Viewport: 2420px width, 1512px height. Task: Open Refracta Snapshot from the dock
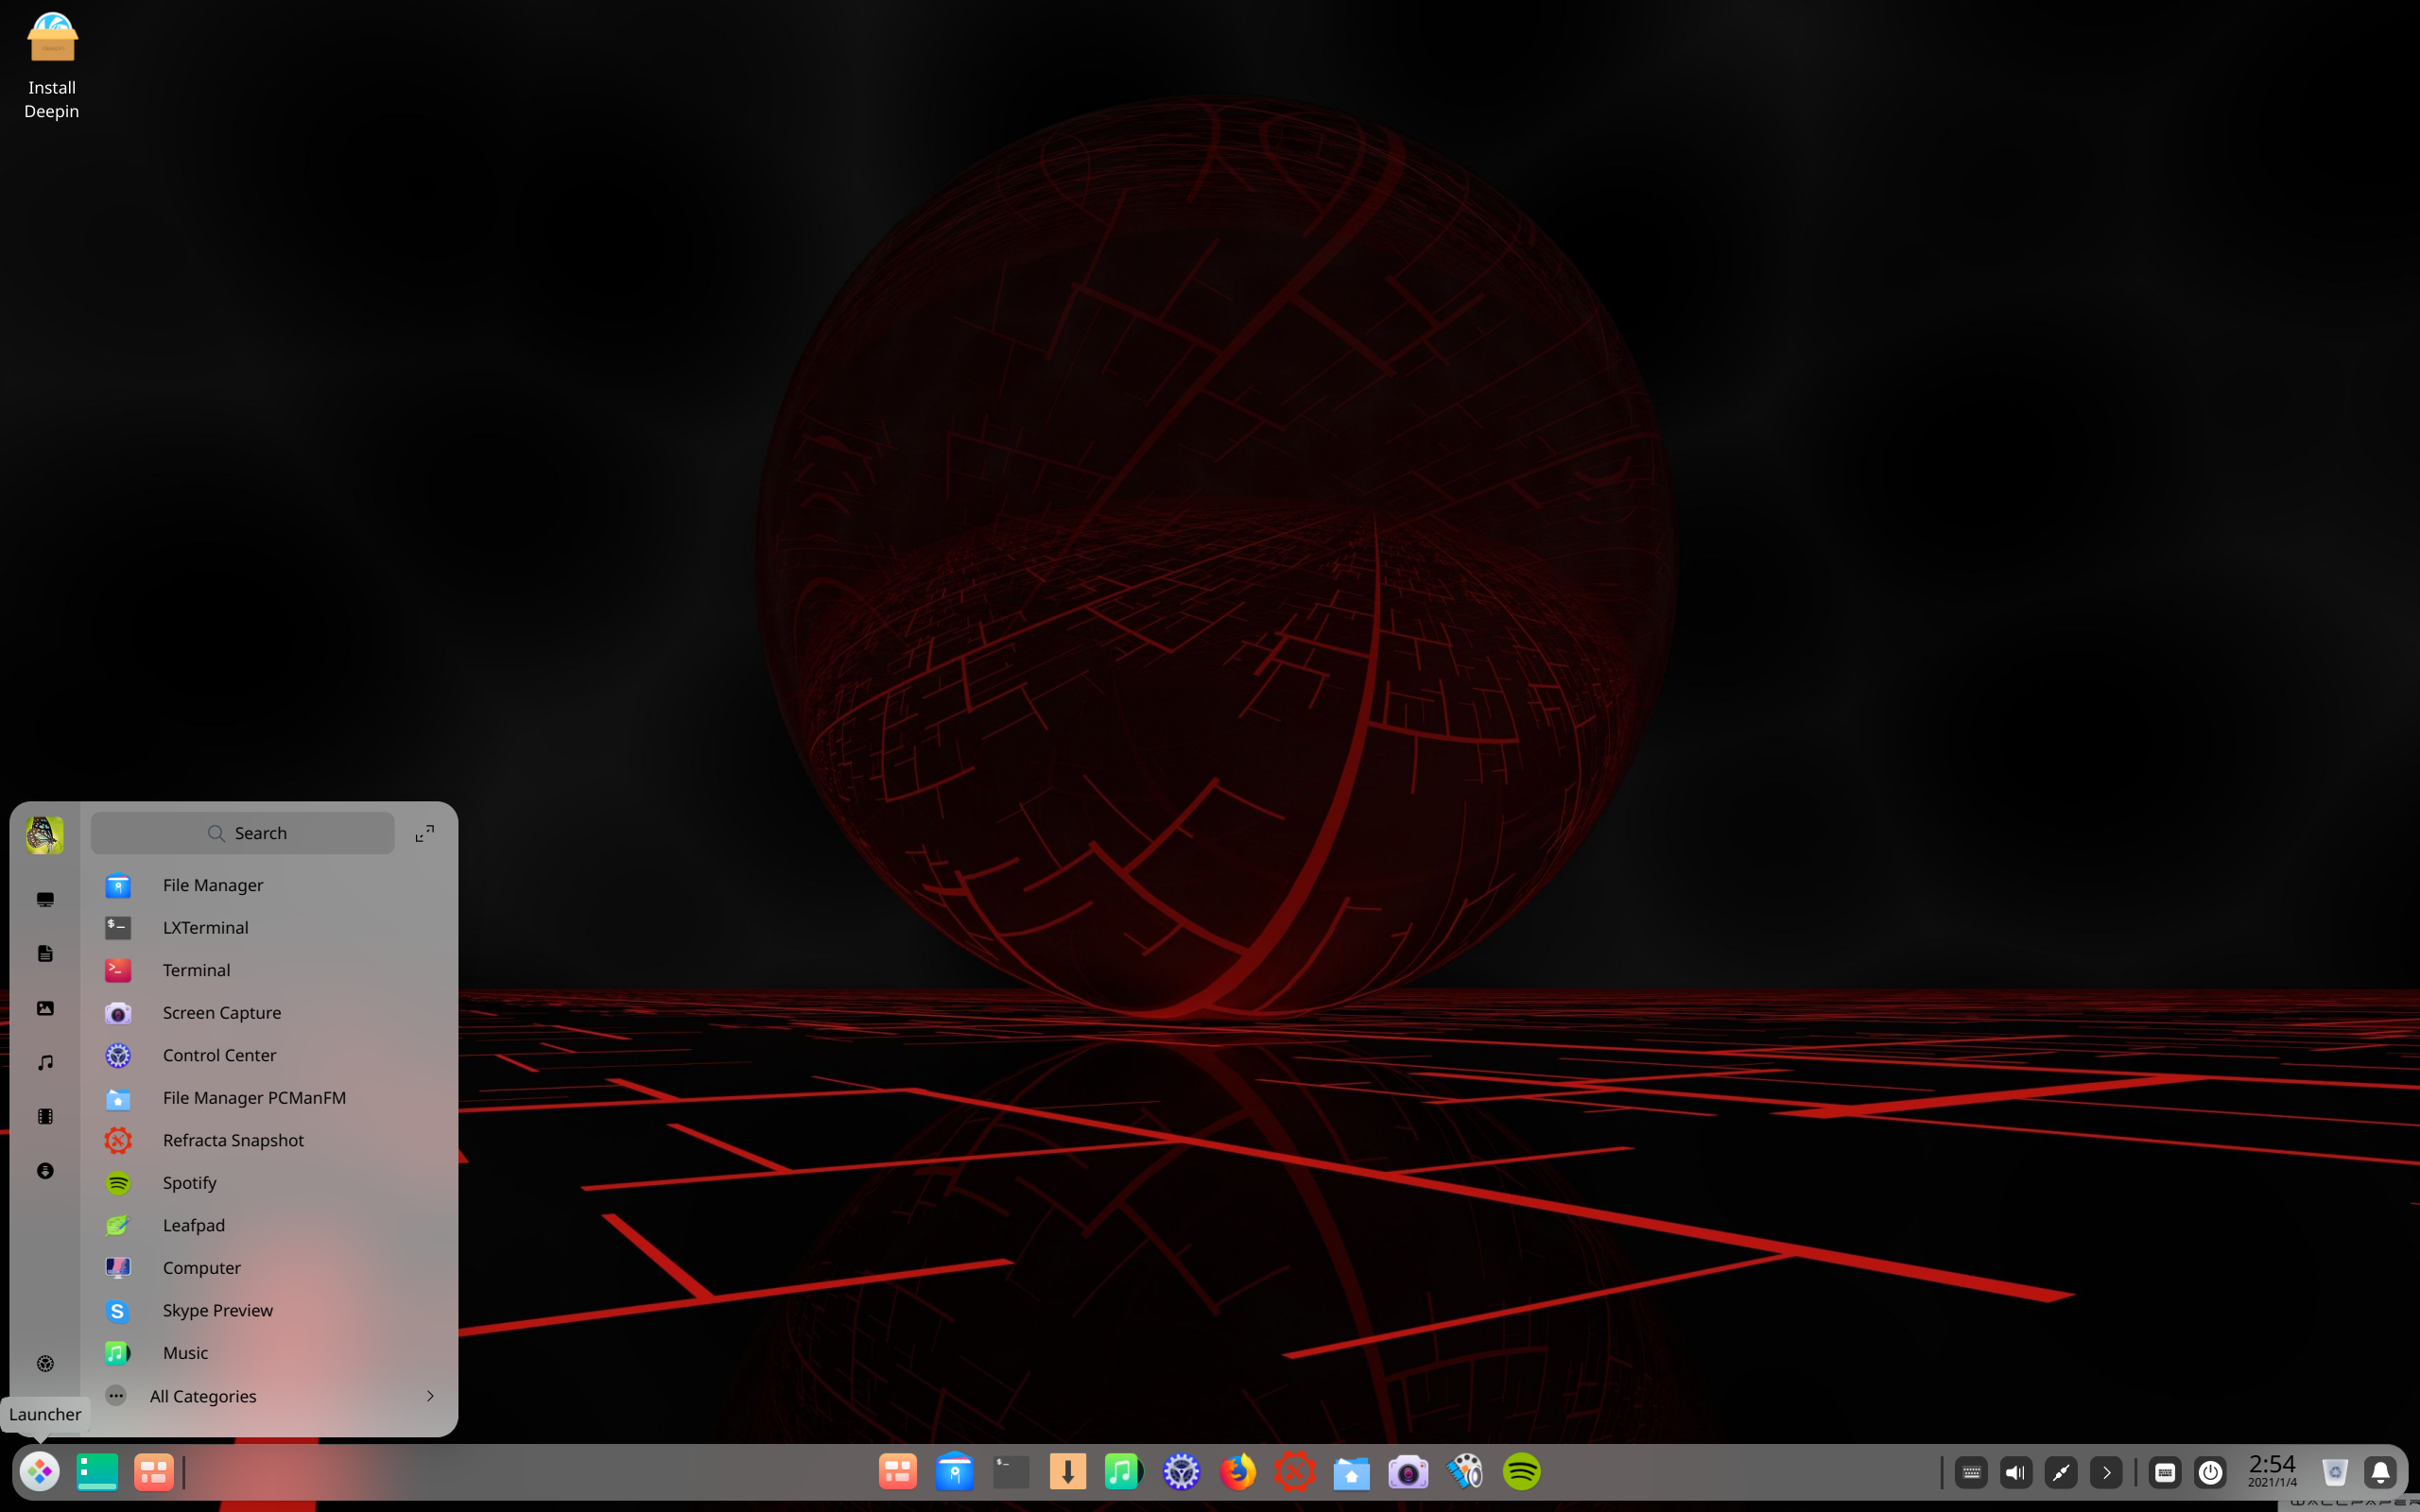[x=1294, y=1471]
